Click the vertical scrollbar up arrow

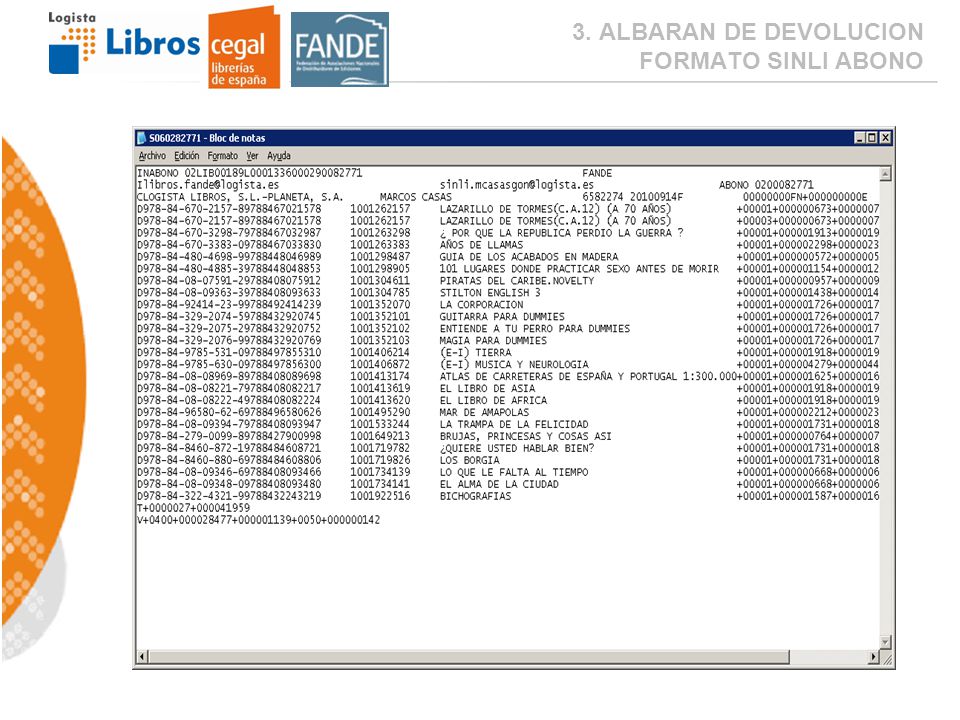tap(885, 174)
